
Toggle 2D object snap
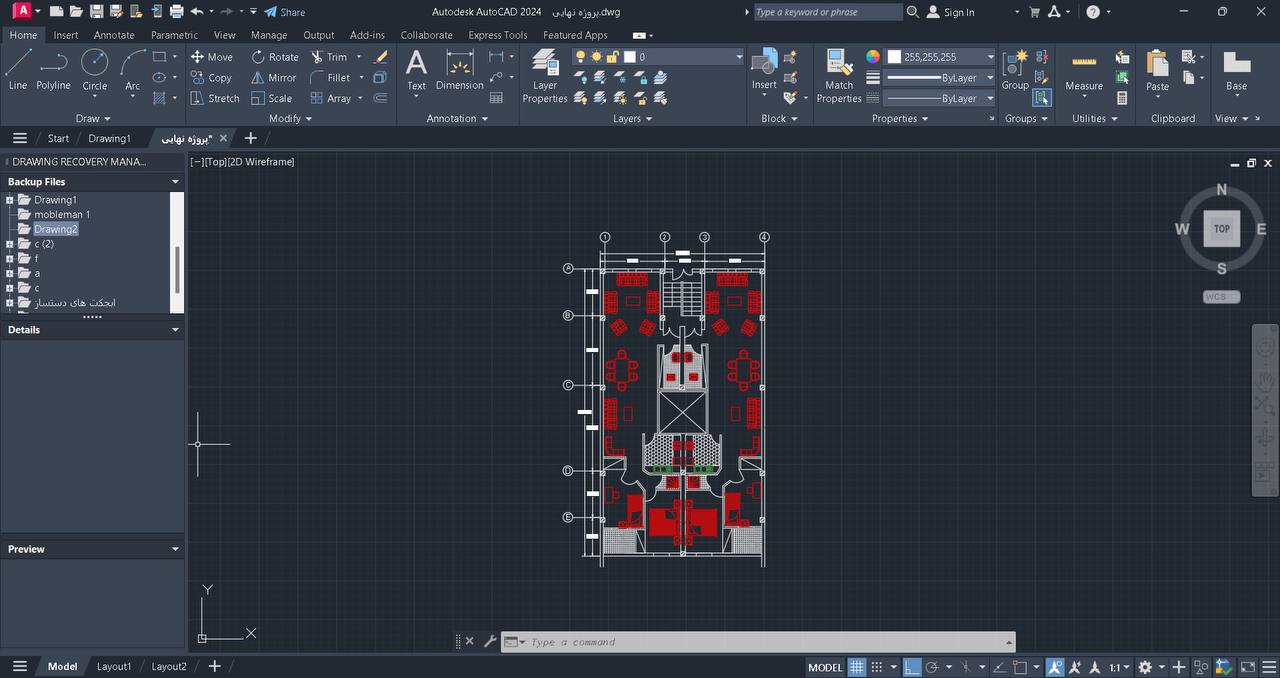(1021, 667)
